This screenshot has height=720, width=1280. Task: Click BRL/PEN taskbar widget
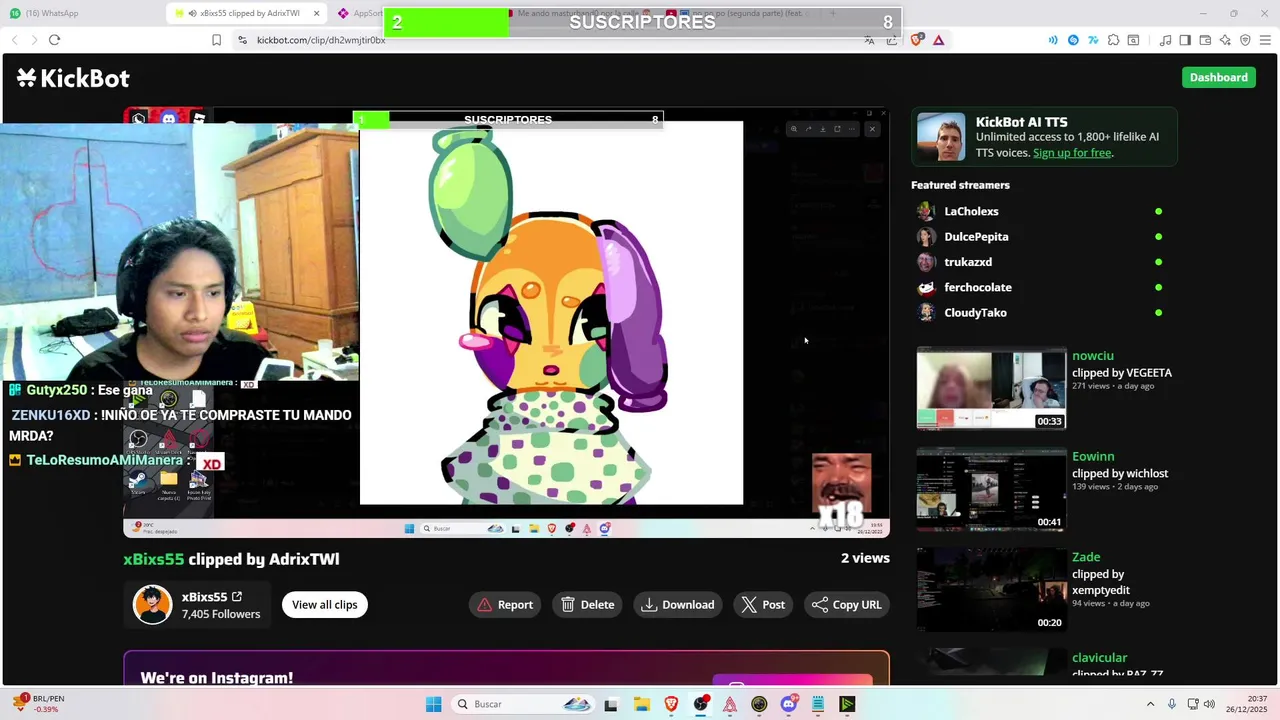(x=38, y=704)
